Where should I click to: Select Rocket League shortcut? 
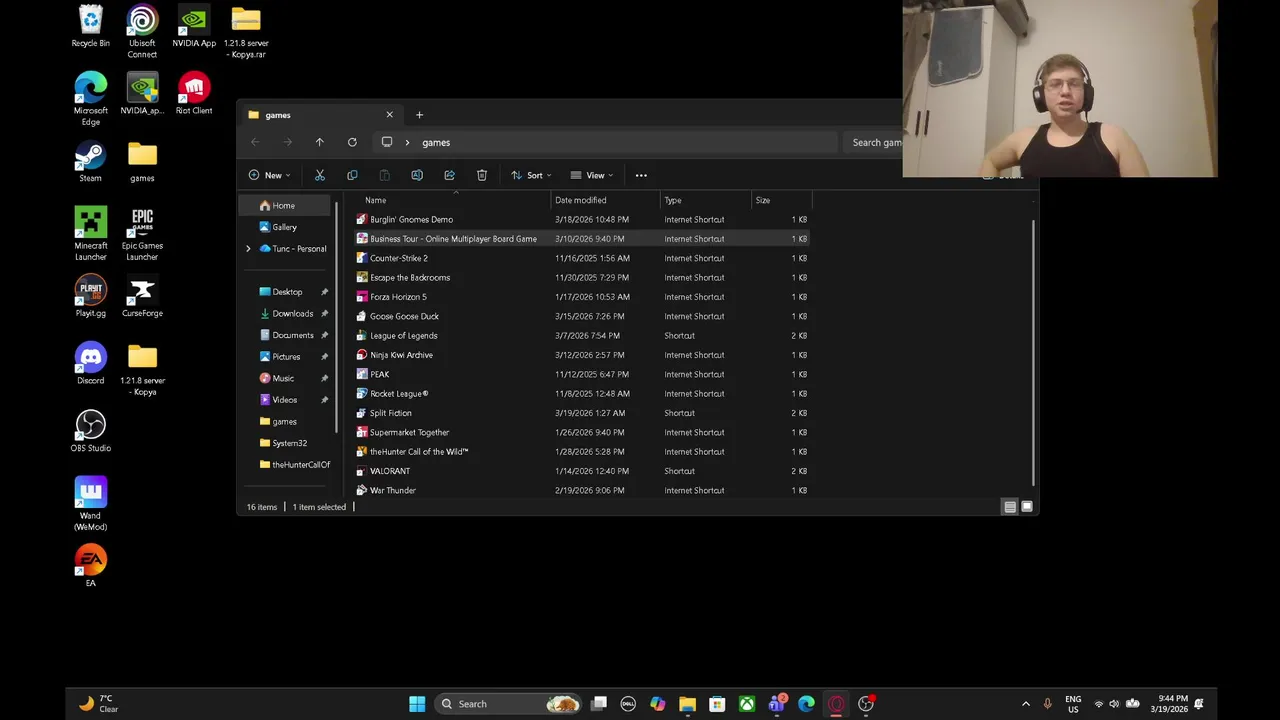coord(581,394)
